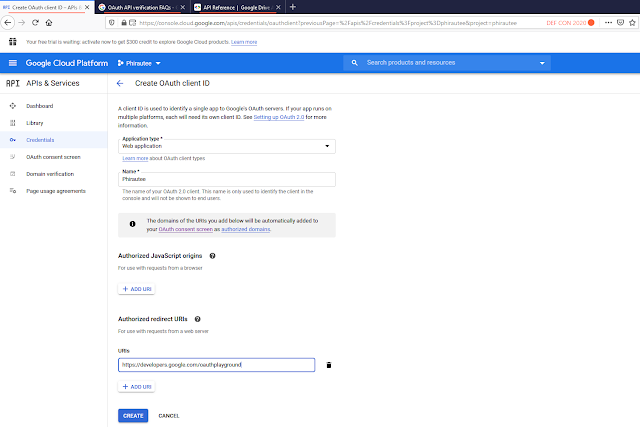Open help for Authorized JavaScript origins
Viewport: 640px width, 427px height.
(212, 256)
